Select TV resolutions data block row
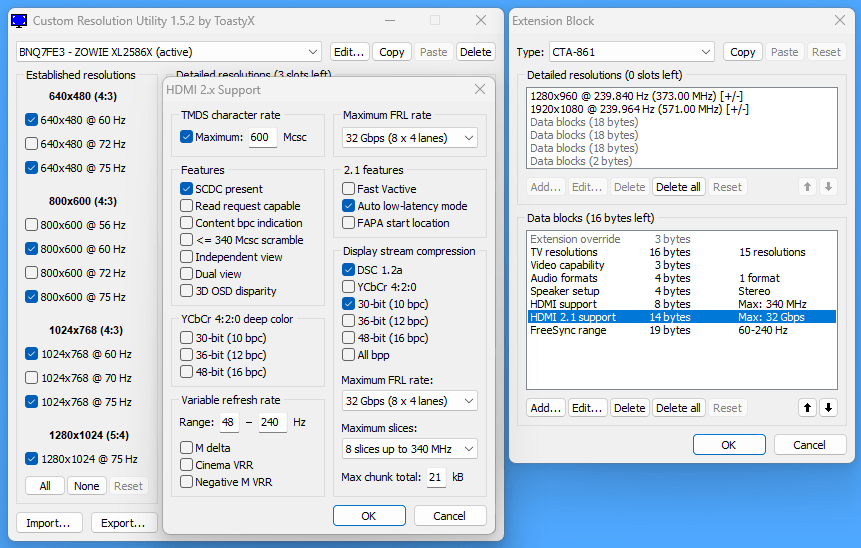Image resolution: width=861 pixels, height=548 pixels. pos(681,252)
